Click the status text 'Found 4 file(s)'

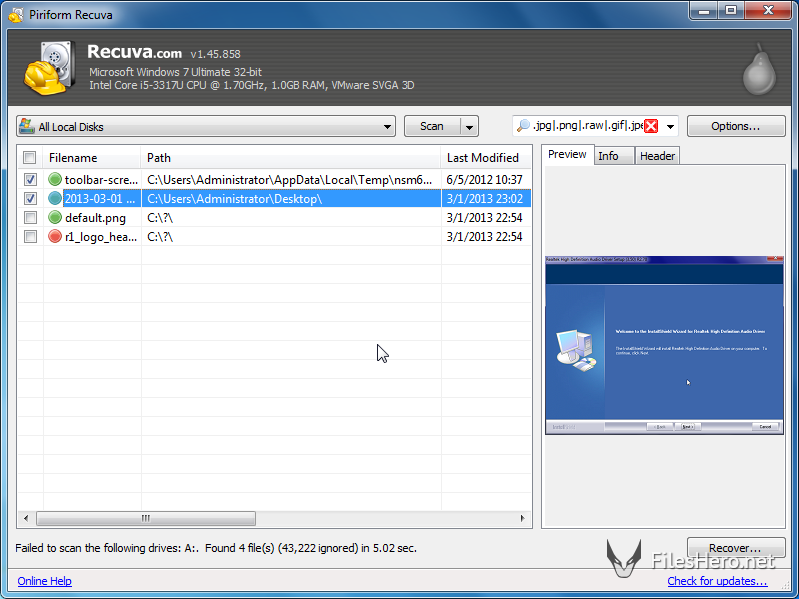click(x=239, y=549)
